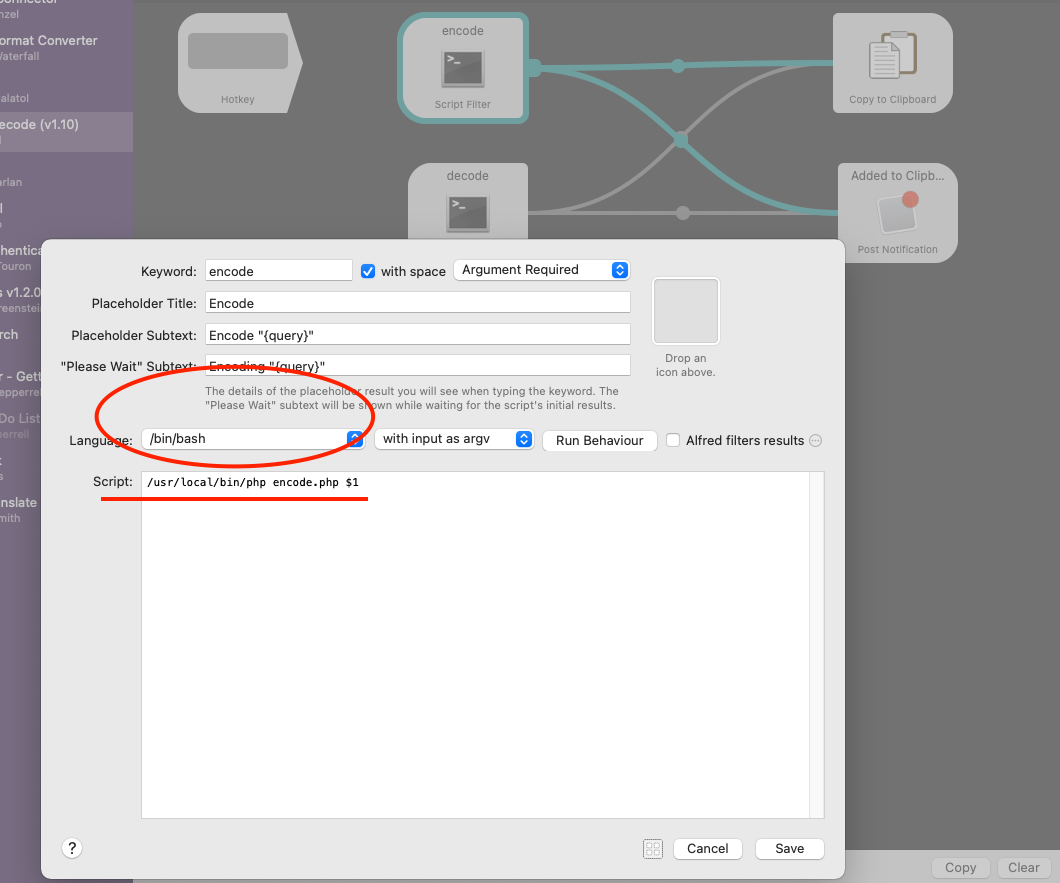Enable 'Alfred filters results' checkbox

click(673, 440)
